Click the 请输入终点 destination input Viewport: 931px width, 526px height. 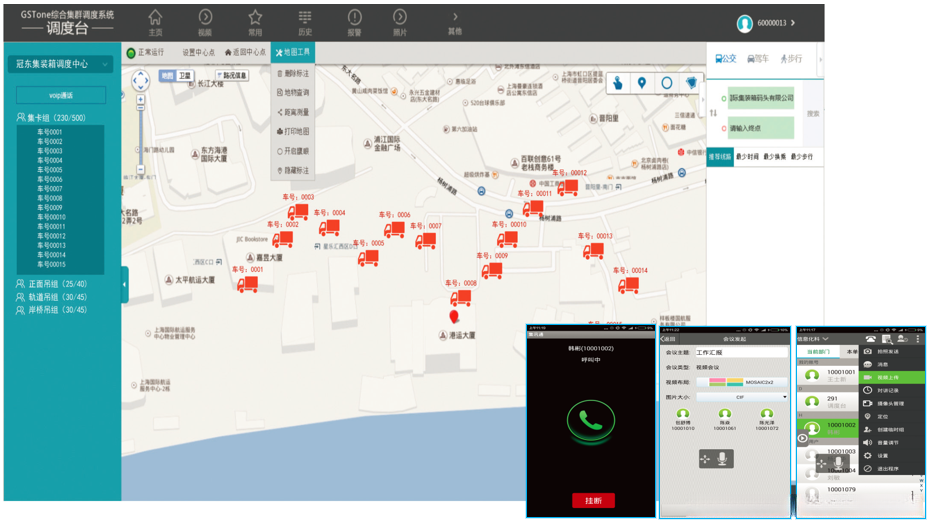761,128
